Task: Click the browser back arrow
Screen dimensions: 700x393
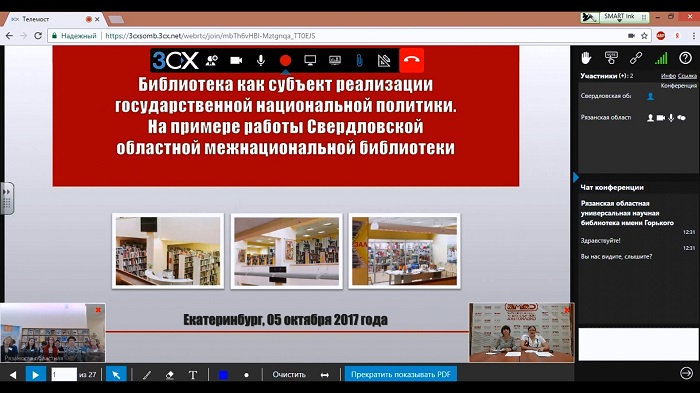Action: [9, 36]
